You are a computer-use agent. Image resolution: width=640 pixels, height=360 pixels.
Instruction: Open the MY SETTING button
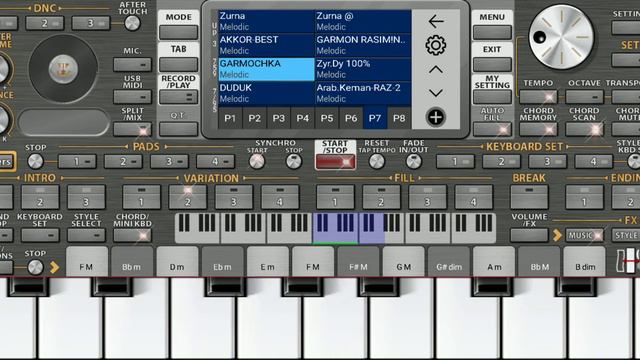492,97
